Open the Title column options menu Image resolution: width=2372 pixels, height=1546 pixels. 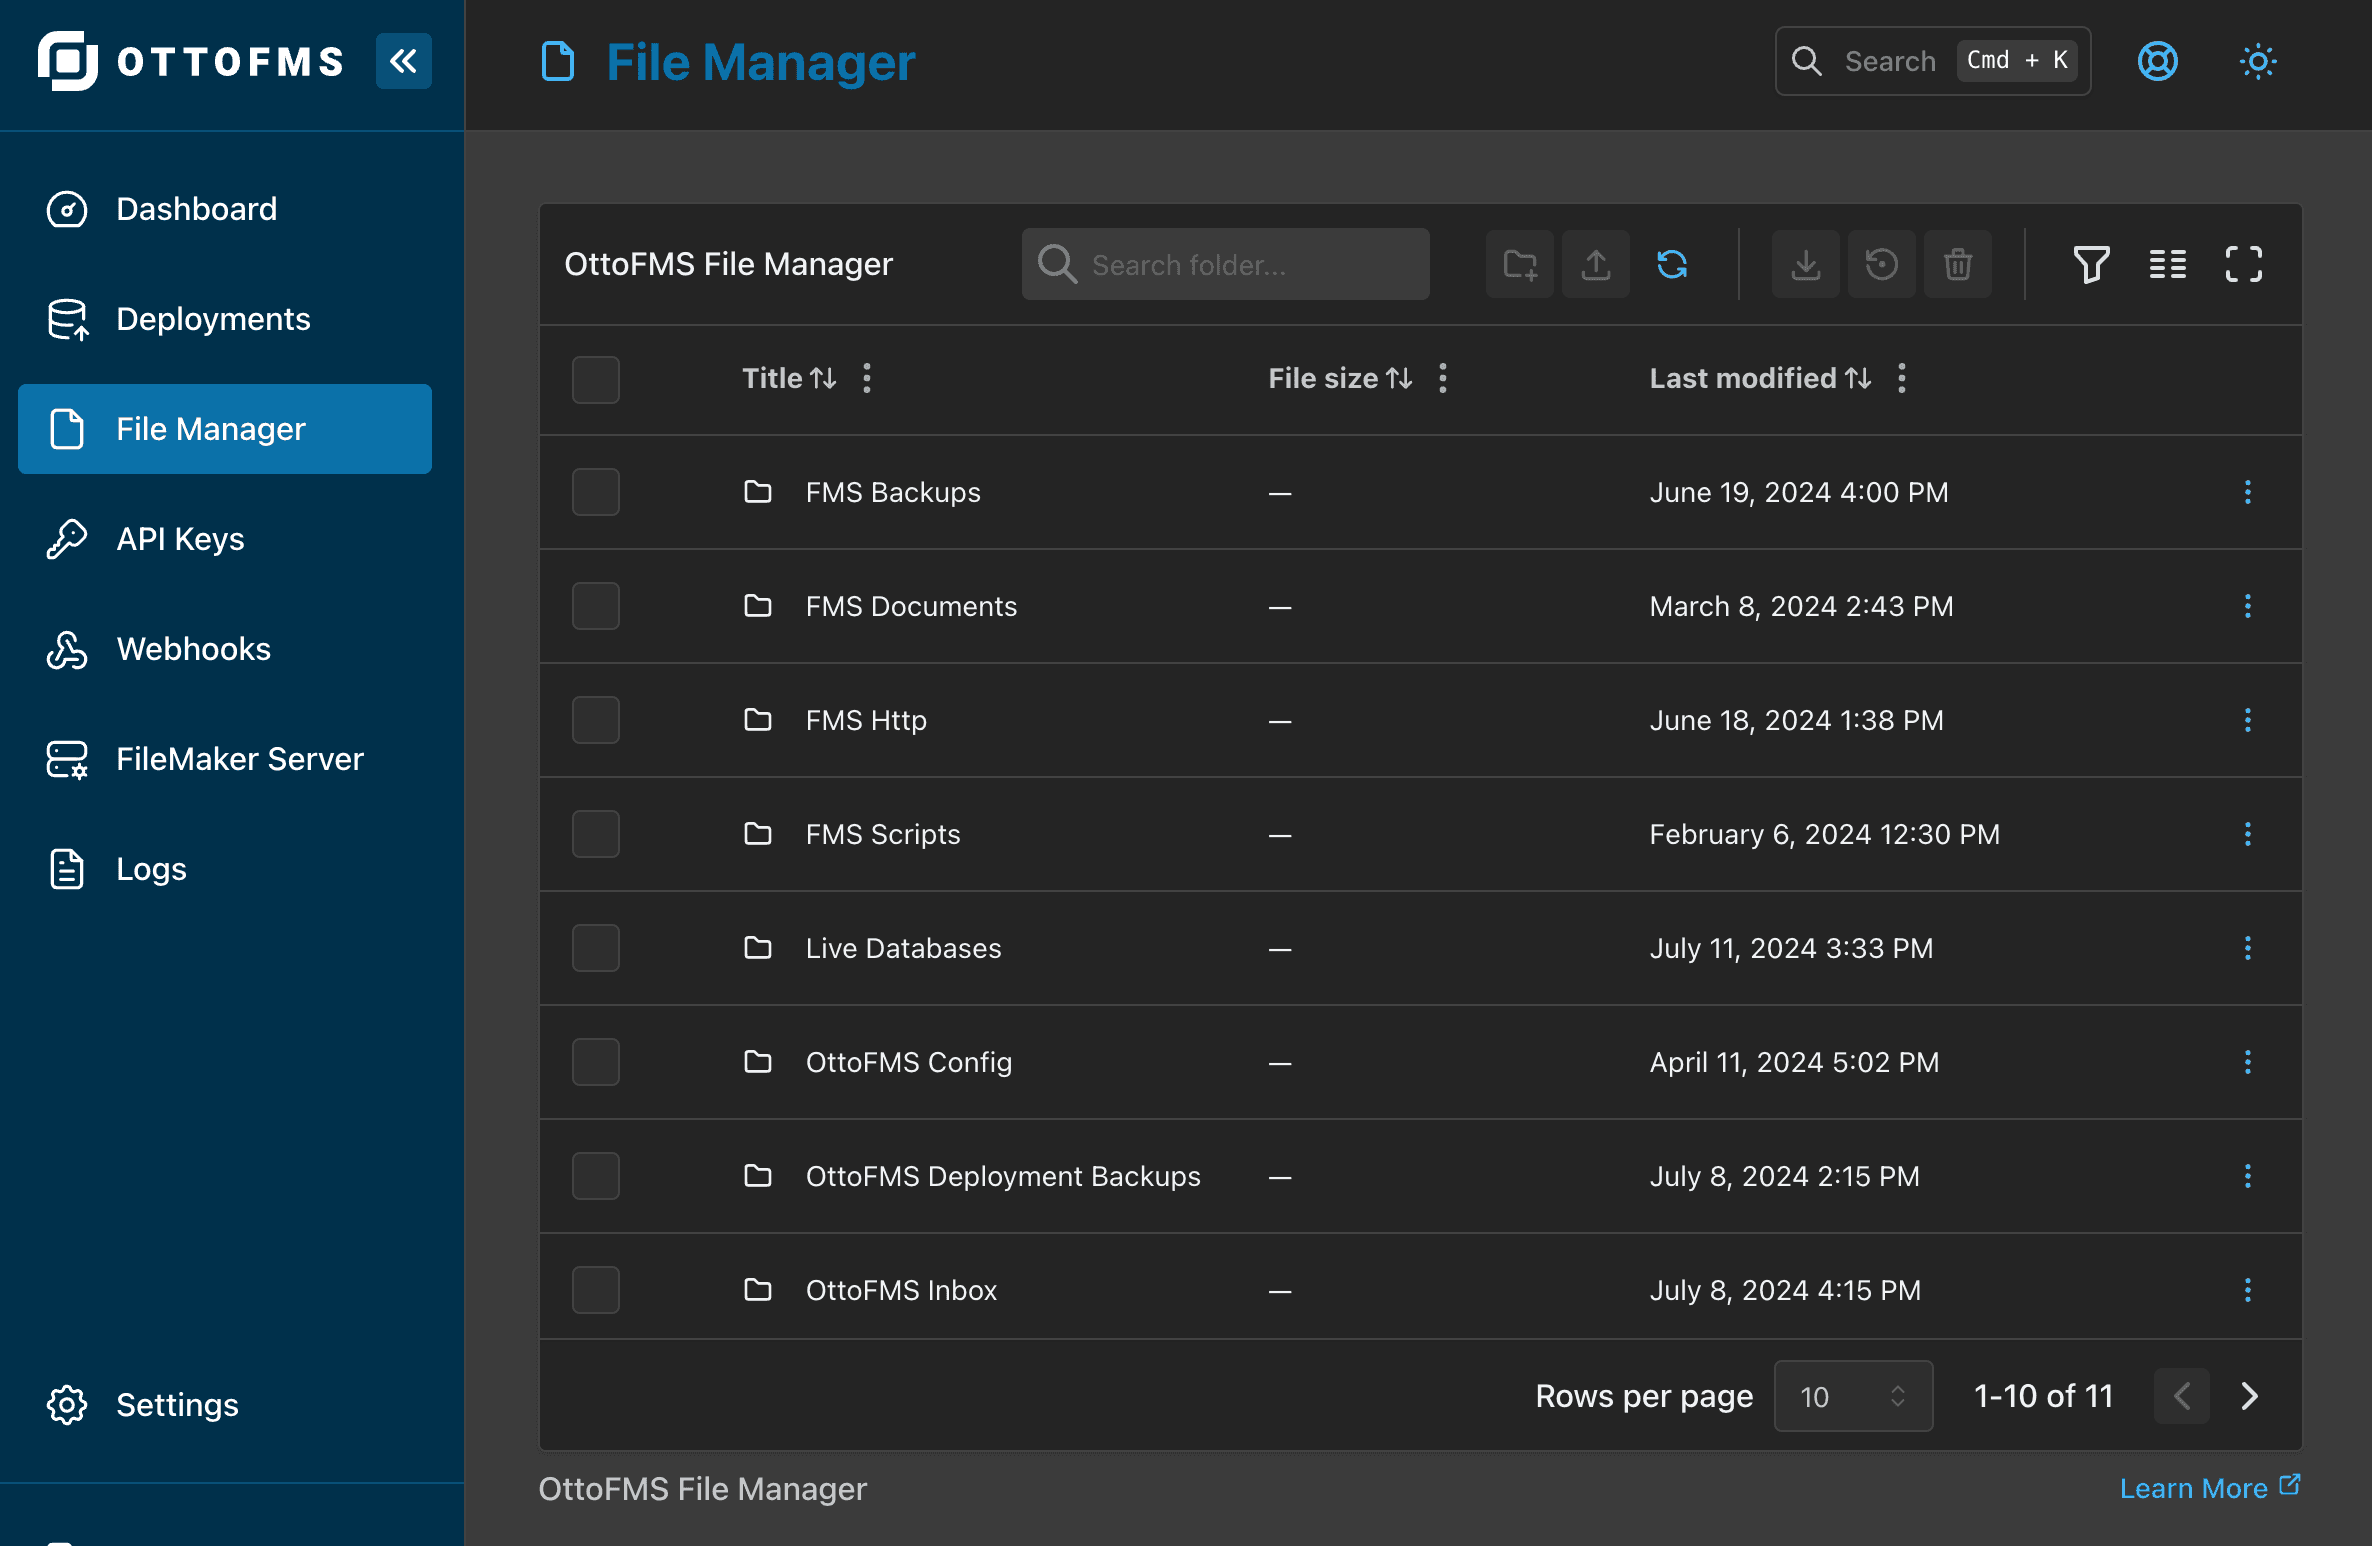tap(866, 378)
